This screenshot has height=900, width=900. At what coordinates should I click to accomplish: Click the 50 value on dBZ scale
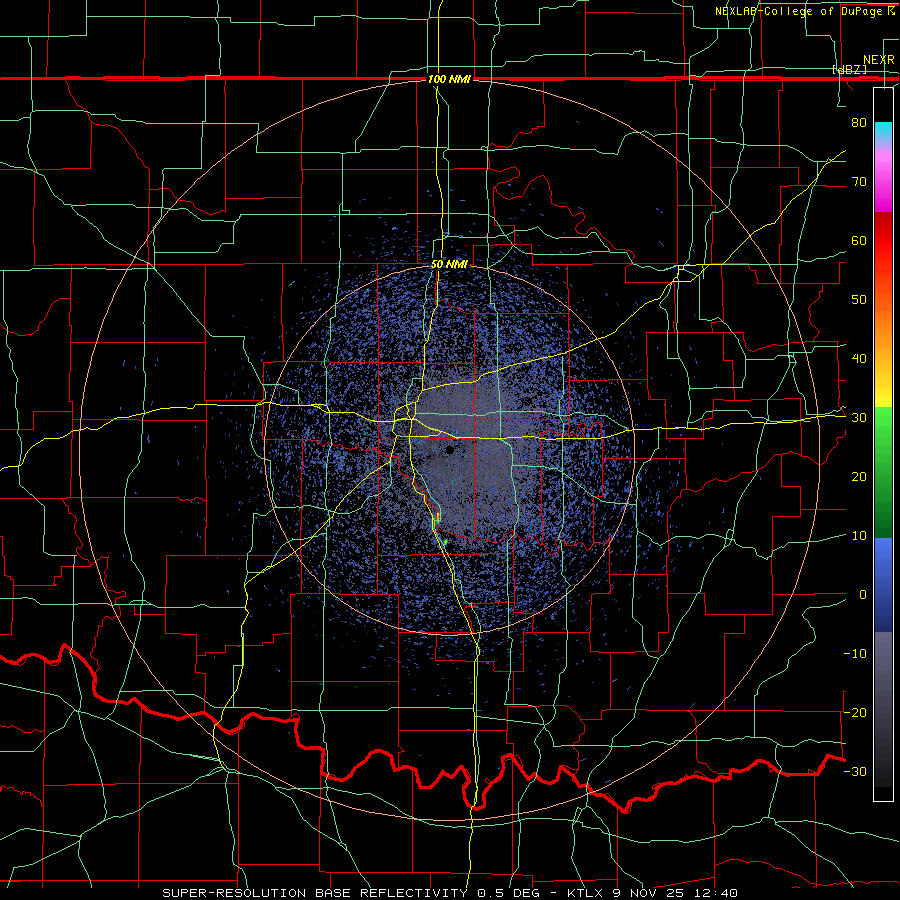[x=859, y=300]
